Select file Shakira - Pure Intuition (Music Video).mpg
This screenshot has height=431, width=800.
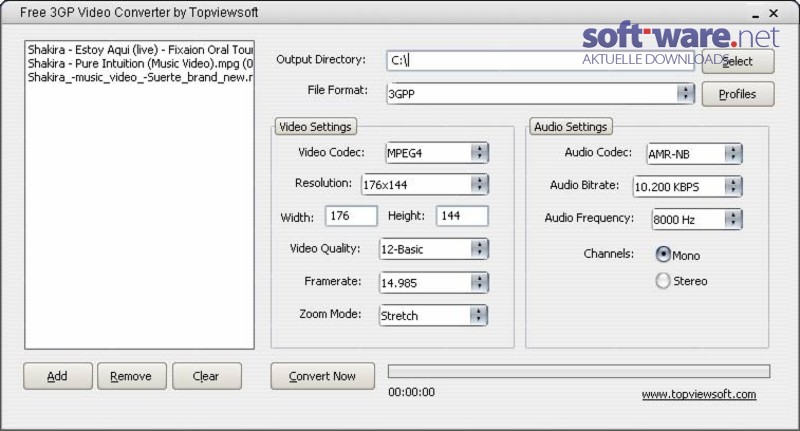tap(140, 63)
